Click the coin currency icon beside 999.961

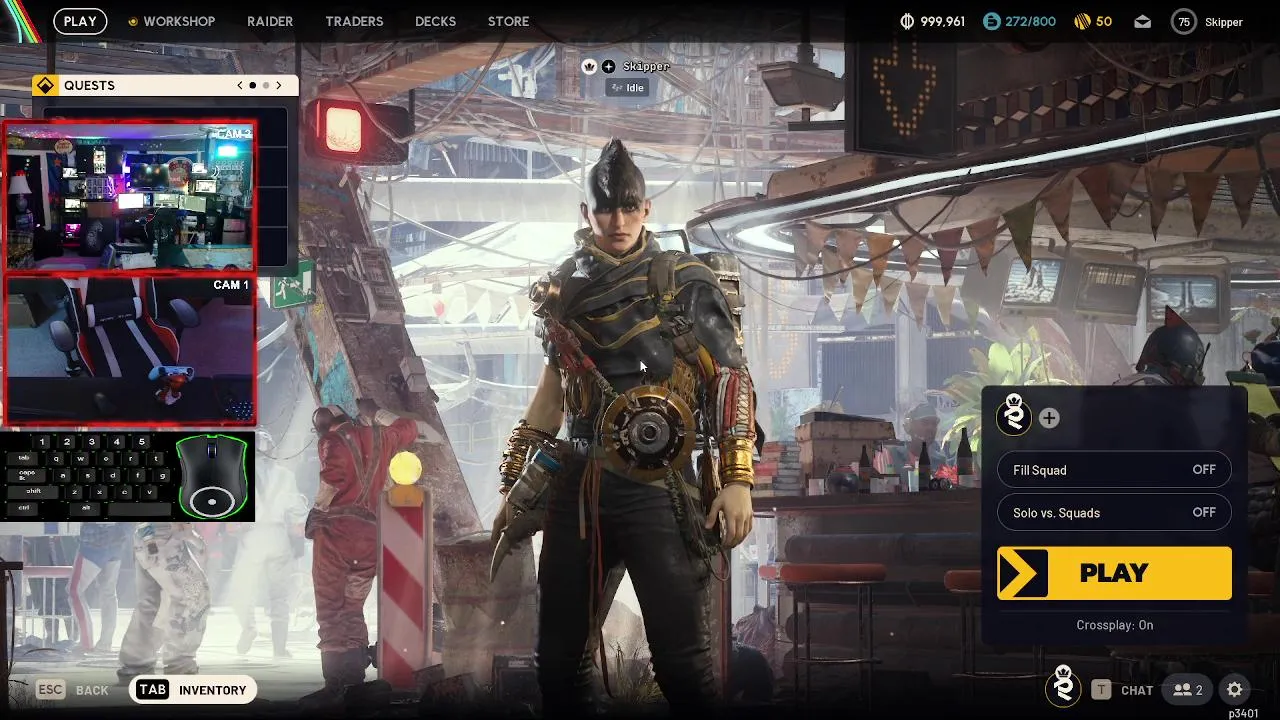pyautogui.click(x=908, y=21)
